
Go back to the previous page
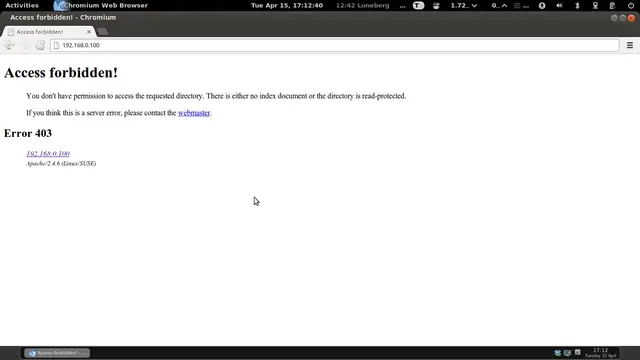[x=9, y=45]
